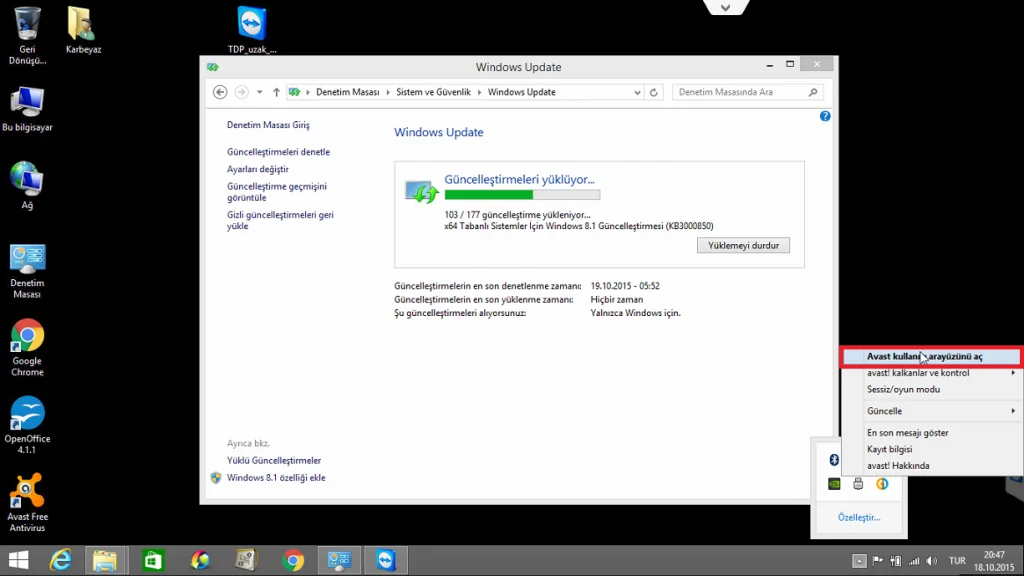Open Güncelleştirmeleri denetle link
The image size is (1024, 576).
pyautogui.click(x=278, y=152)
